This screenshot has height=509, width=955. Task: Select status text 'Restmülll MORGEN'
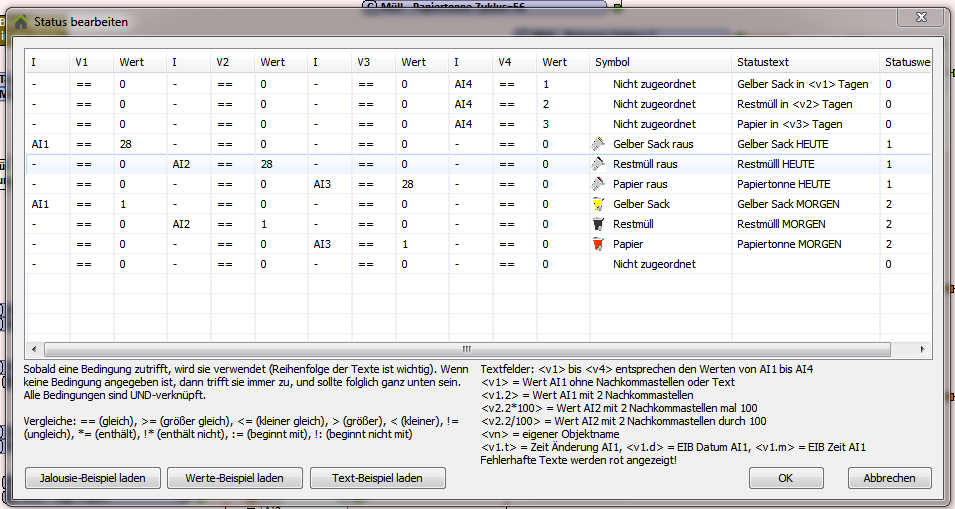781,225
